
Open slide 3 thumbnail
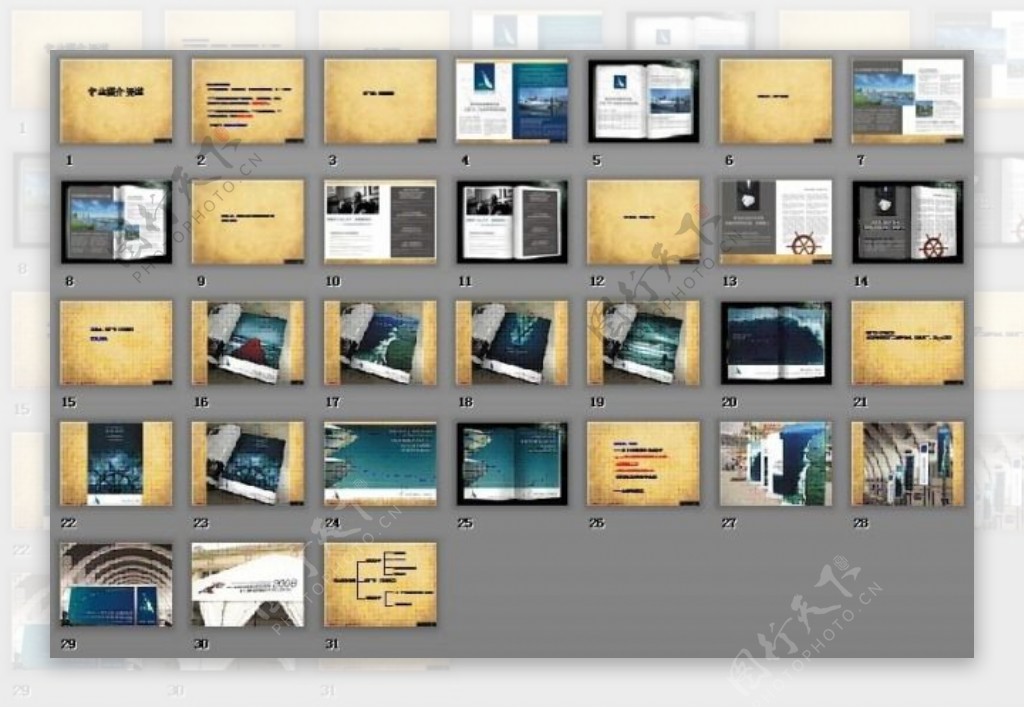coord(380,101)
